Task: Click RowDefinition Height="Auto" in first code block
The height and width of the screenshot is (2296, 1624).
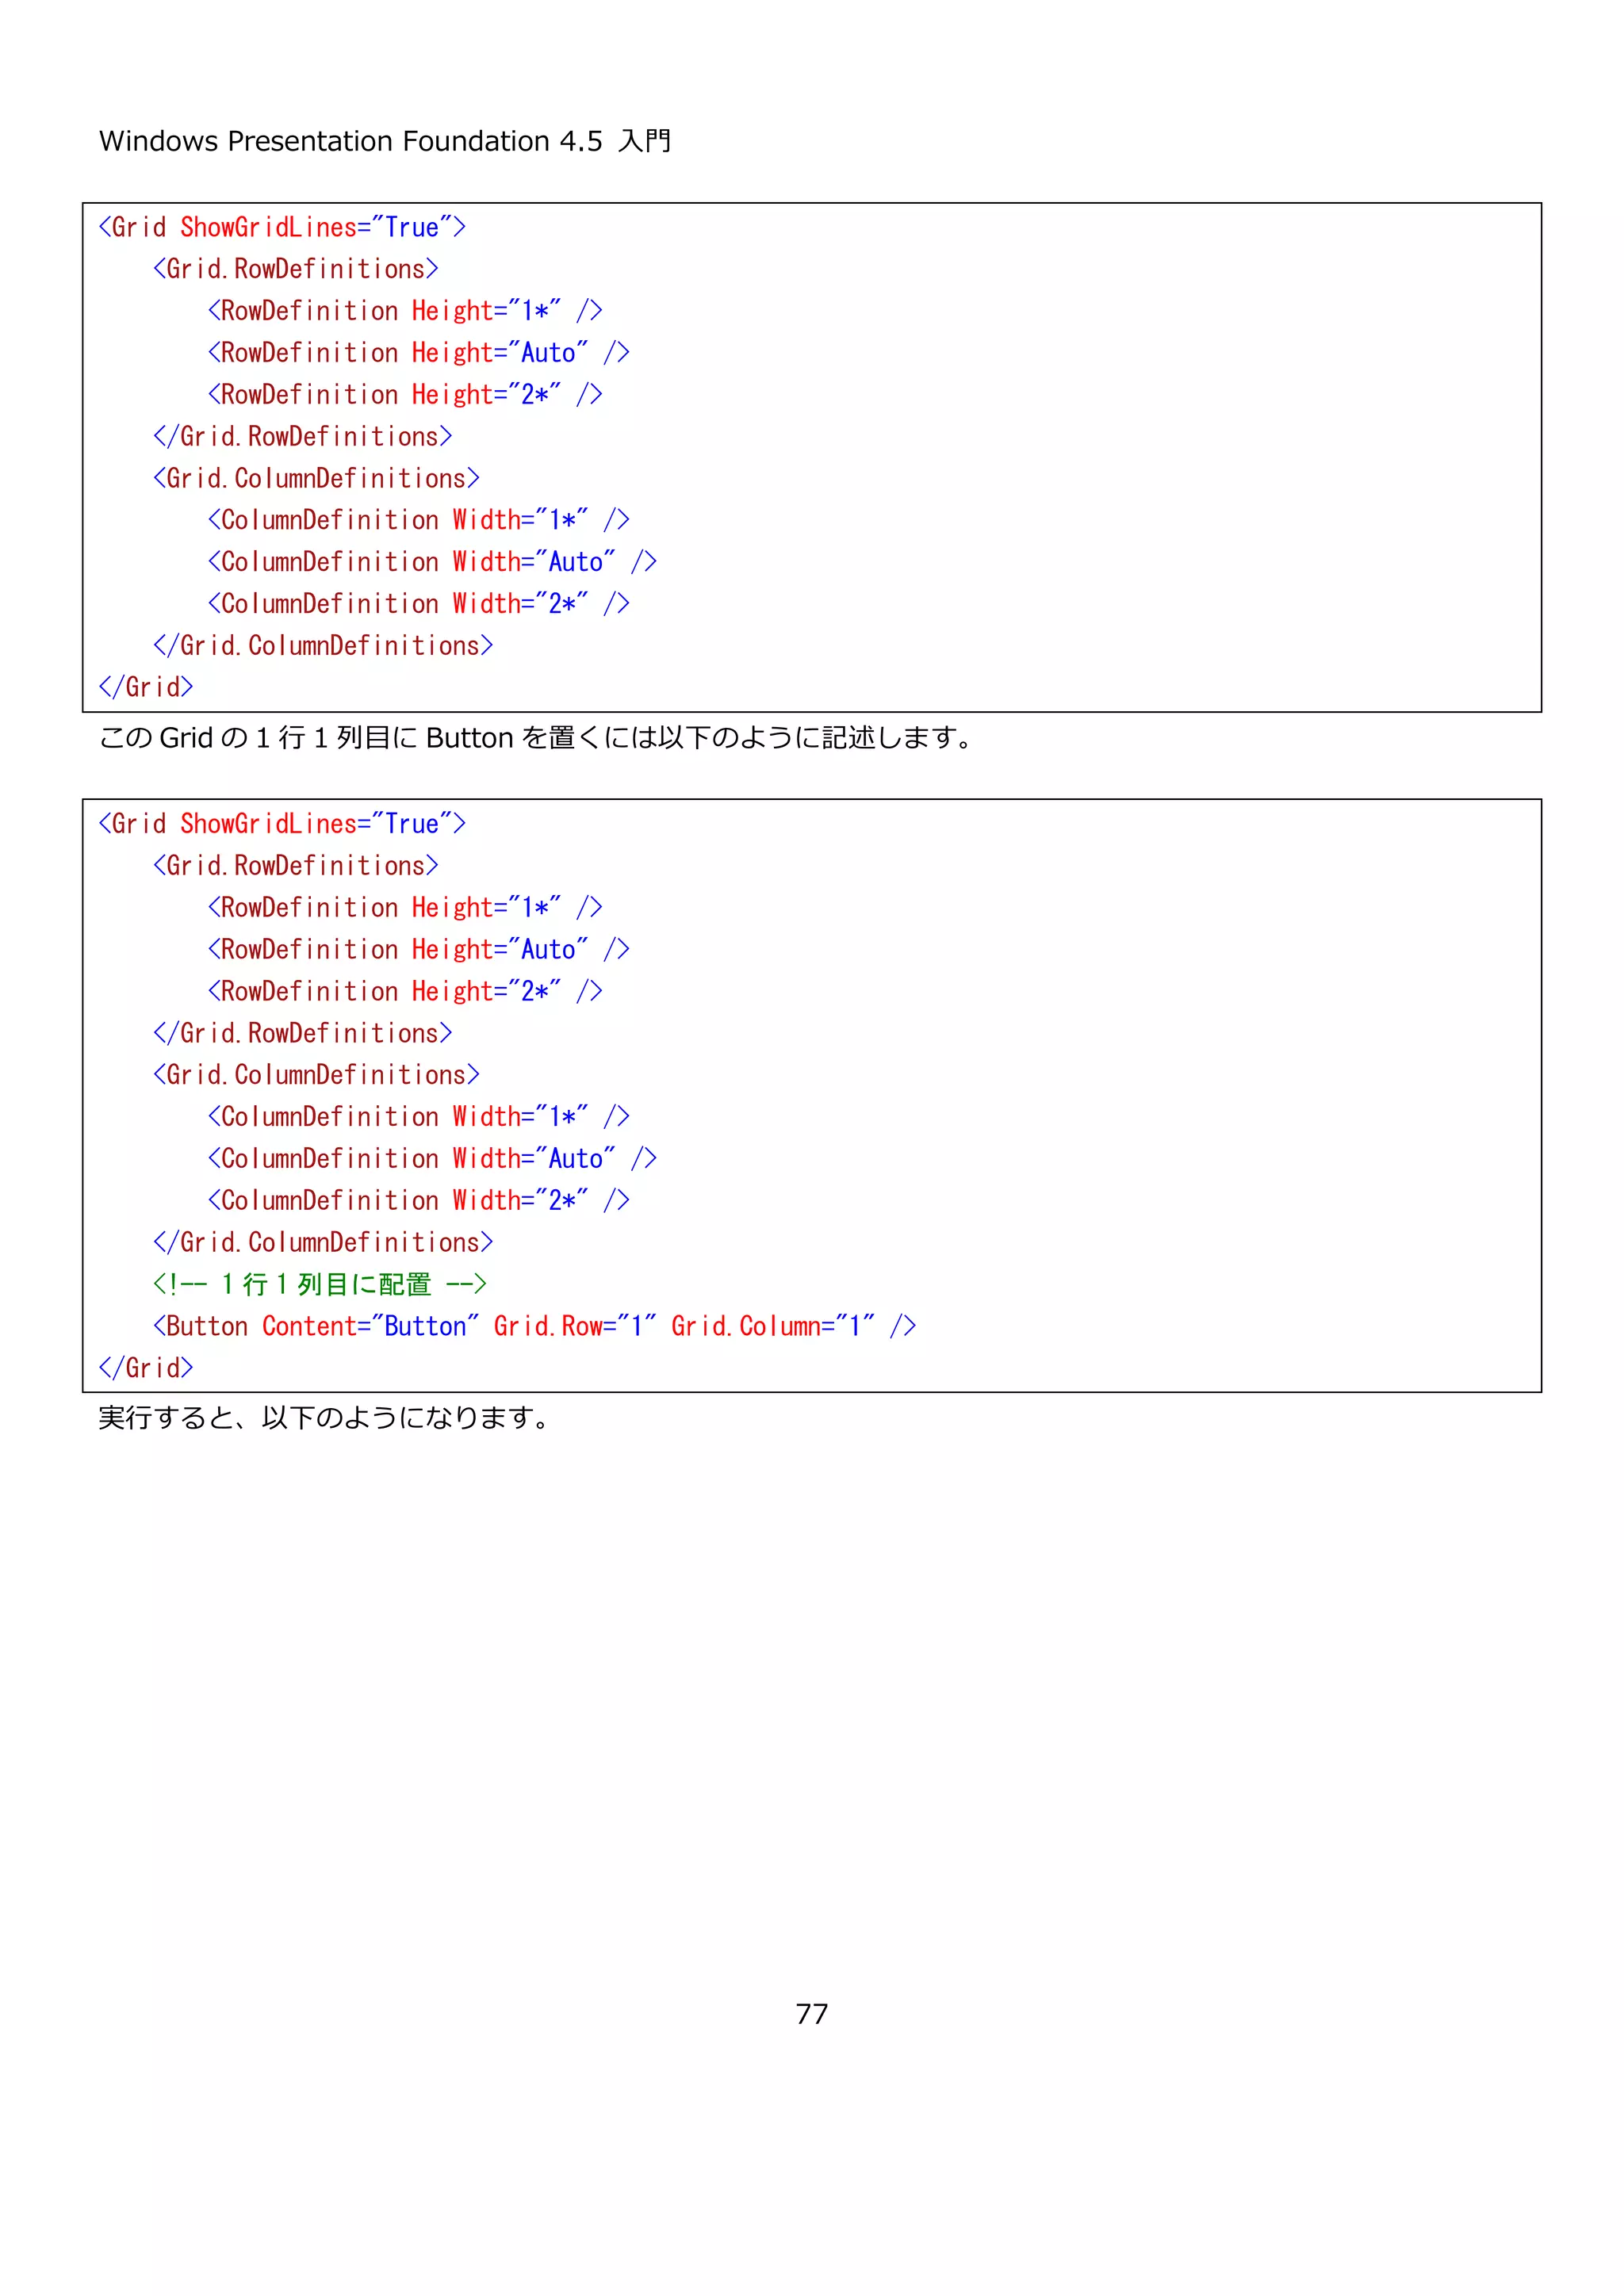Action: coord(418,353)
